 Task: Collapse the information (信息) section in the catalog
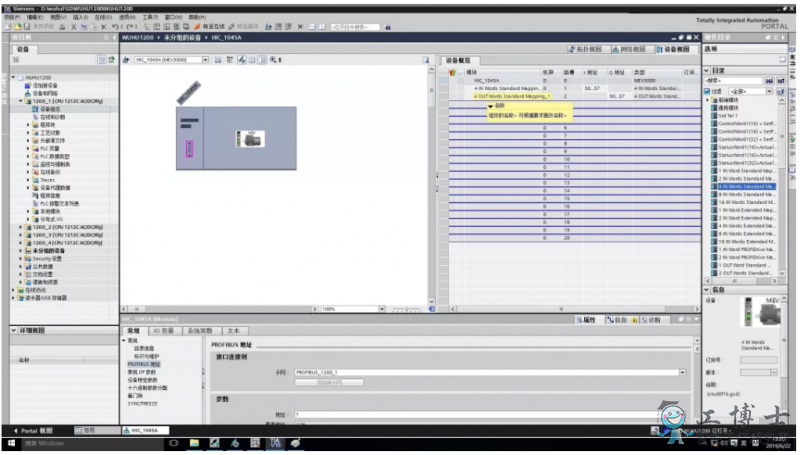point(707,289)
